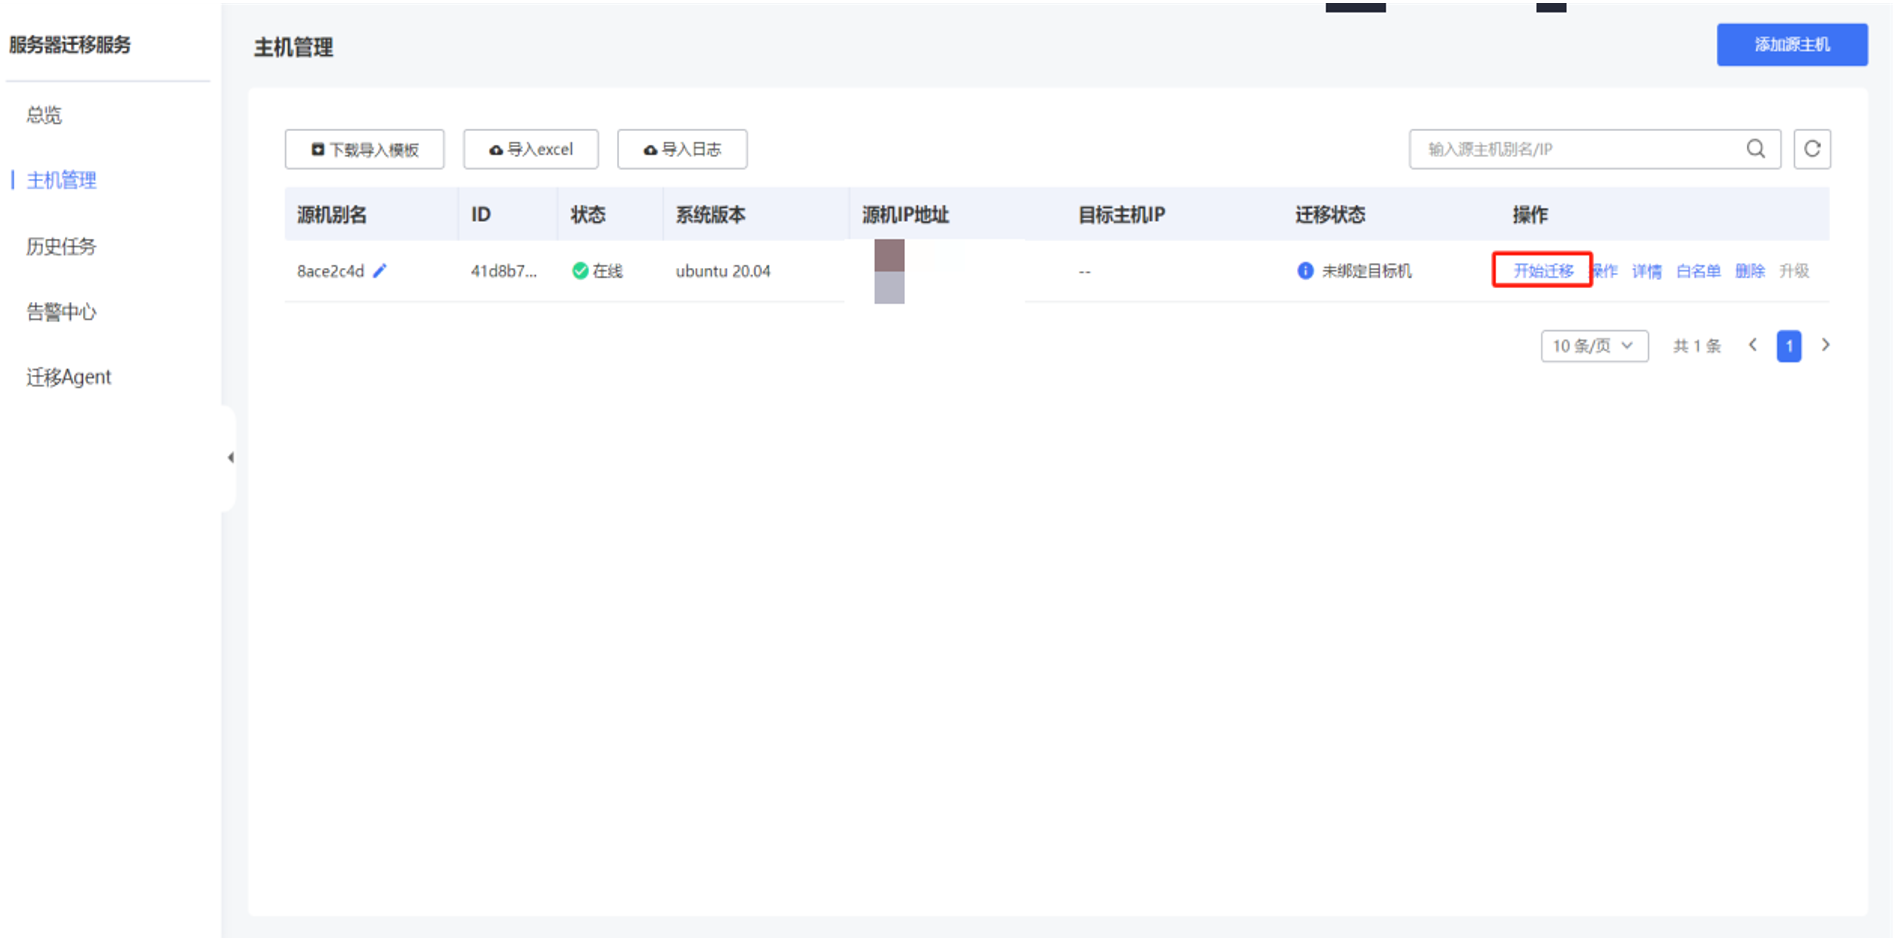1894x938 pixels.
Task: Open 迁移Agent in the sidebar
Action: (x=69, y=377)
